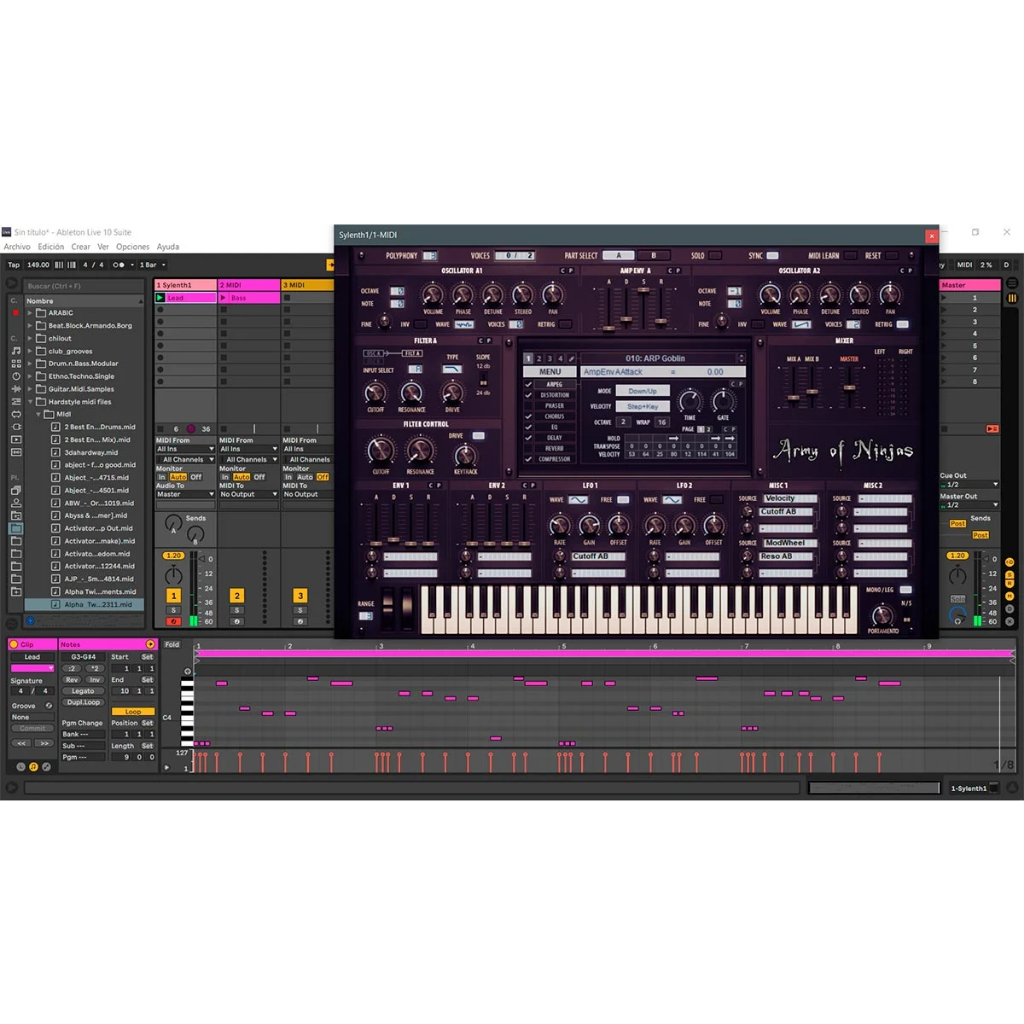This screenshot has height=1024, width=1024.
Task: Show the notes box icon below the Clip box
Action: [33, 767]
